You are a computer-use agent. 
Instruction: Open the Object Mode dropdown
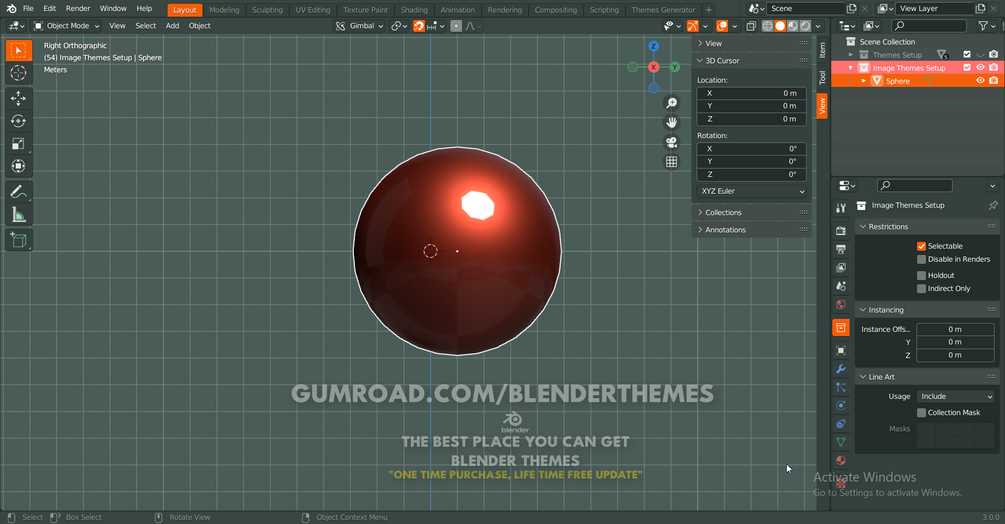coord(67,26)
